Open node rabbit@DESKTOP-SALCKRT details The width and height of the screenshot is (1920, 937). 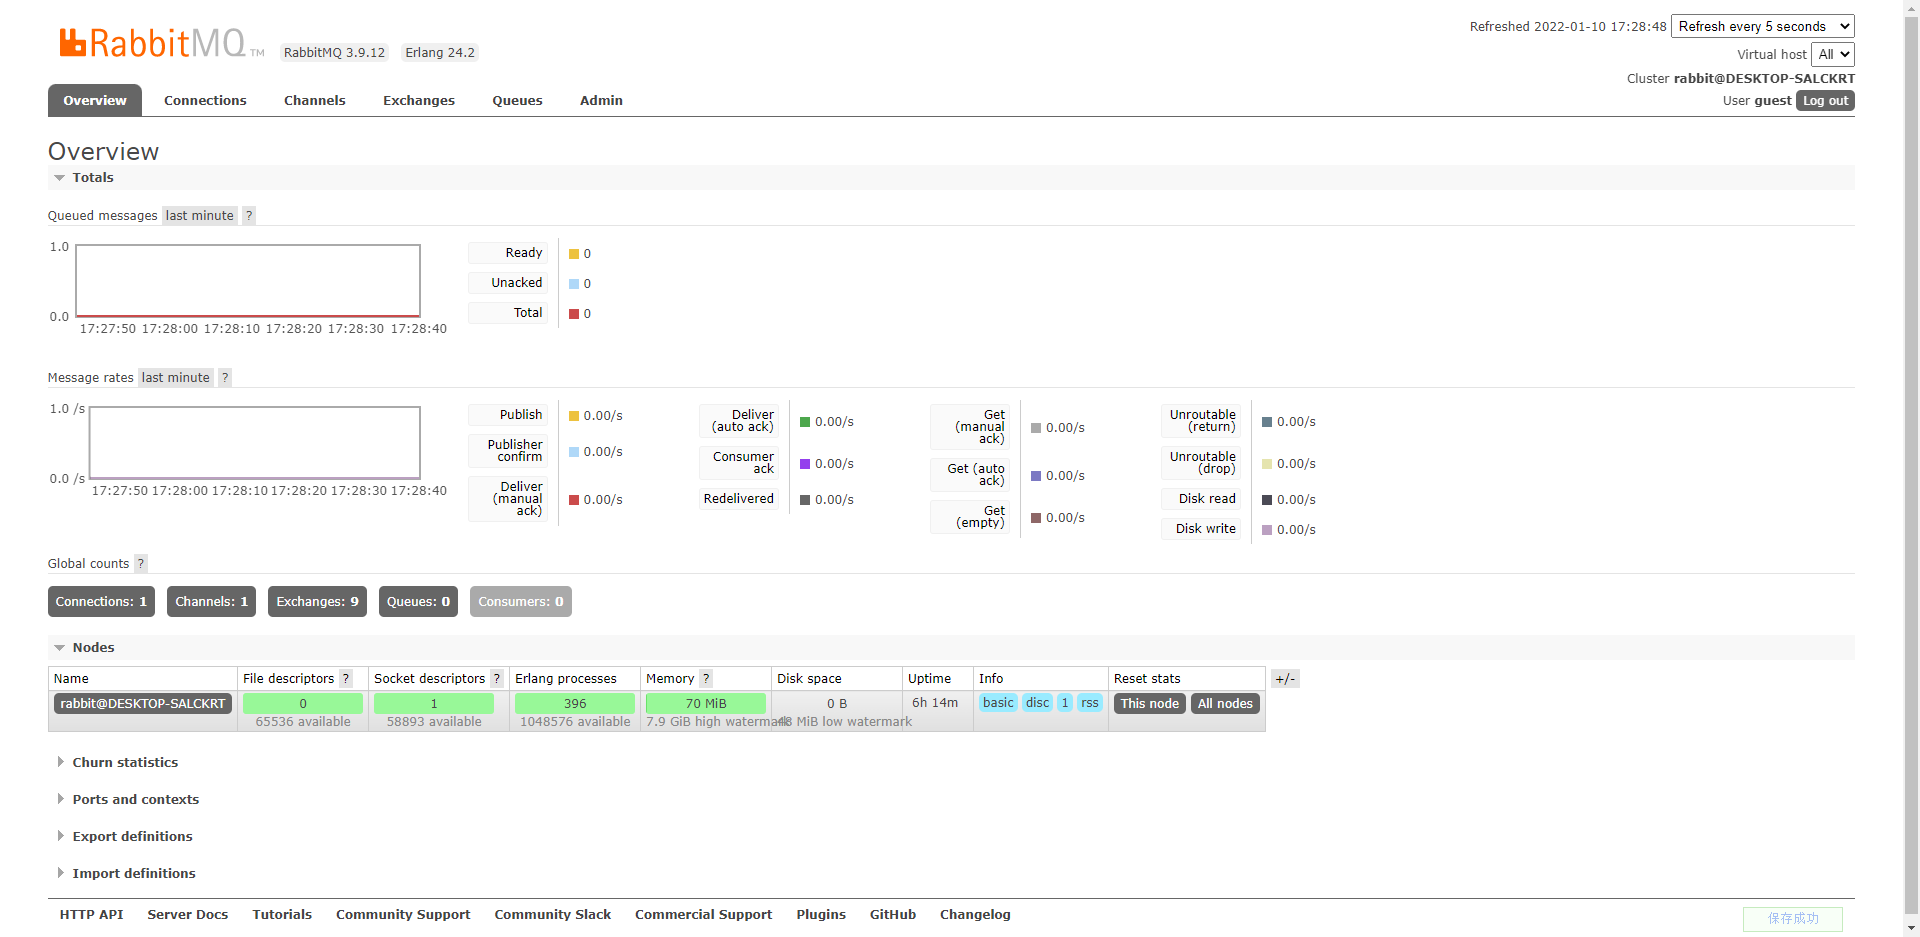coord(143,703)
